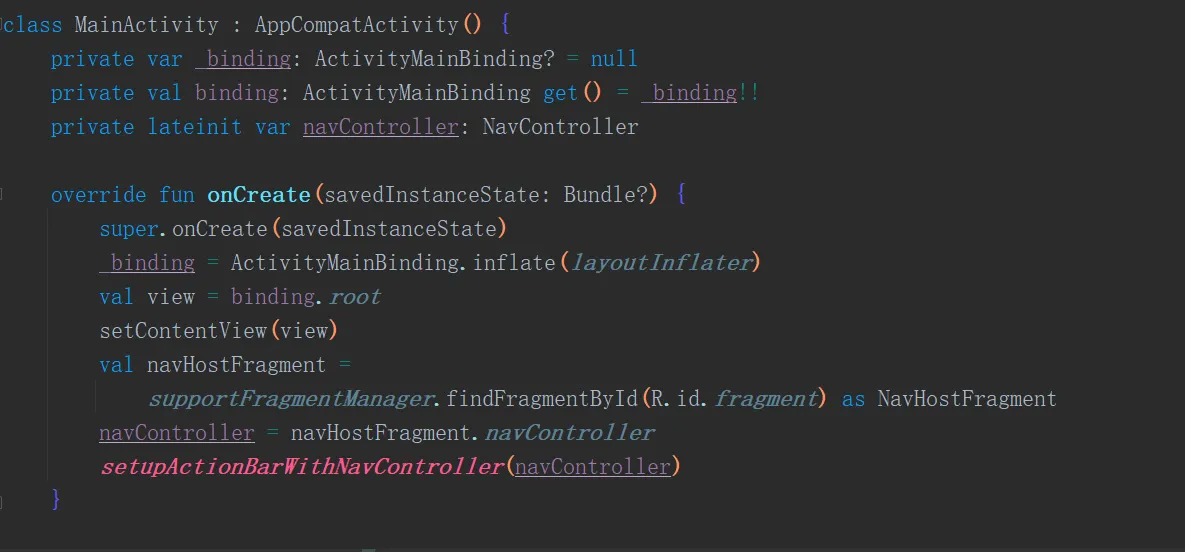Click the NavController type annotation
Screen dimensions: 1185x552
560,127
